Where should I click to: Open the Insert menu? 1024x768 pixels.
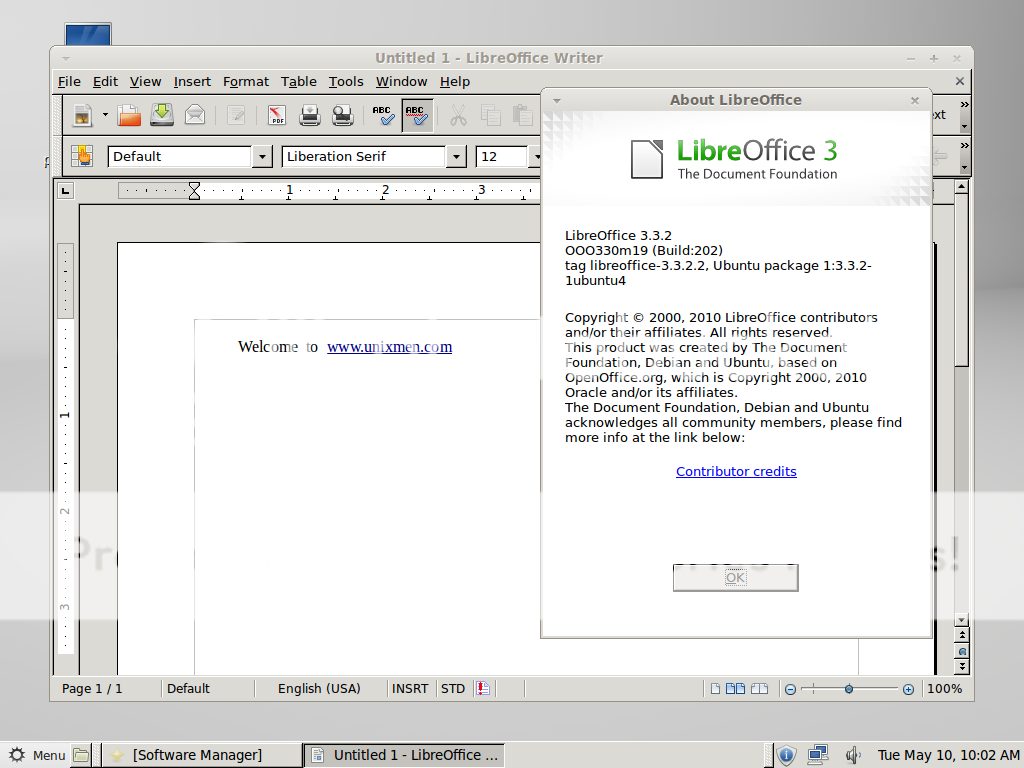(x=192, y=82)
